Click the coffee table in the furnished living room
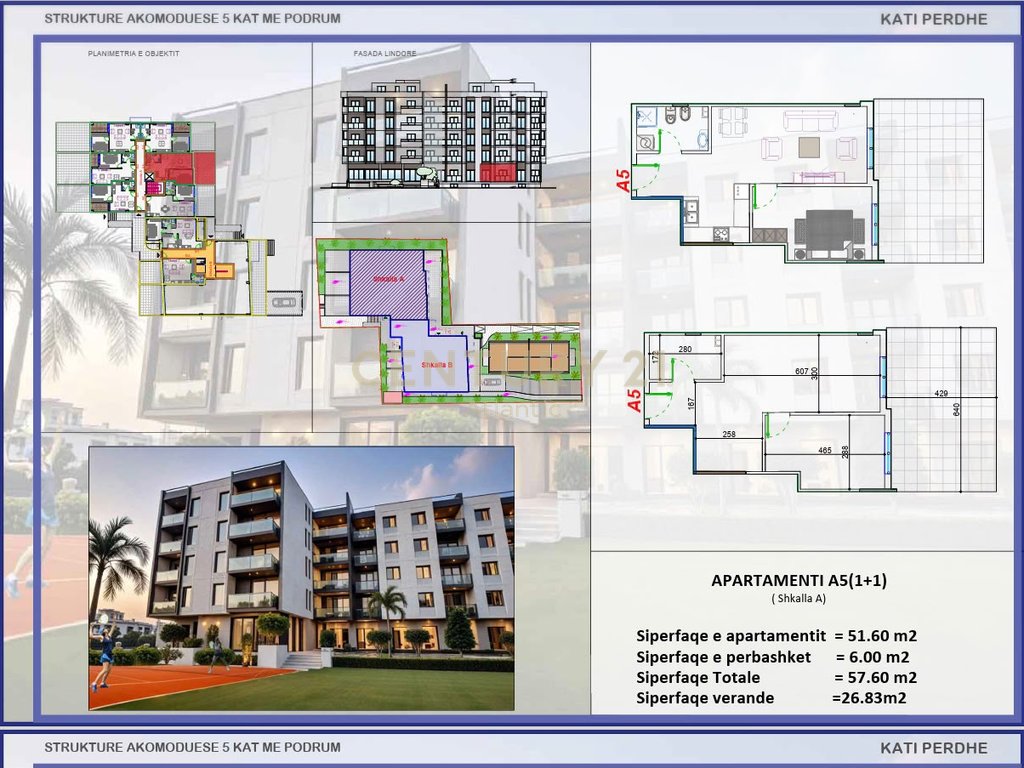1024x768 pixels. [810, 147]
